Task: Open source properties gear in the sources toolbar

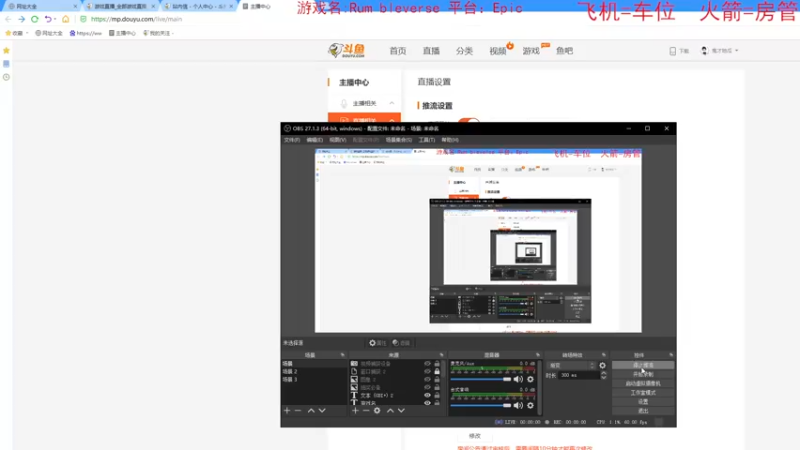Action: (x=377, y=410)
